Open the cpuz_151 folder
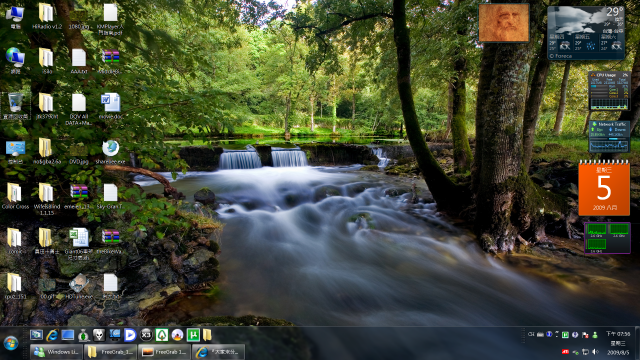Image resolution: width=640 pixels, height=360 pixels. 15,286
